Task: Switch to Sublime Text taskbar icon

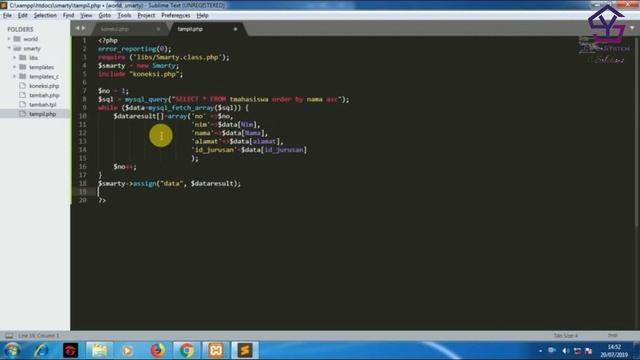Action: click(245, 350)
